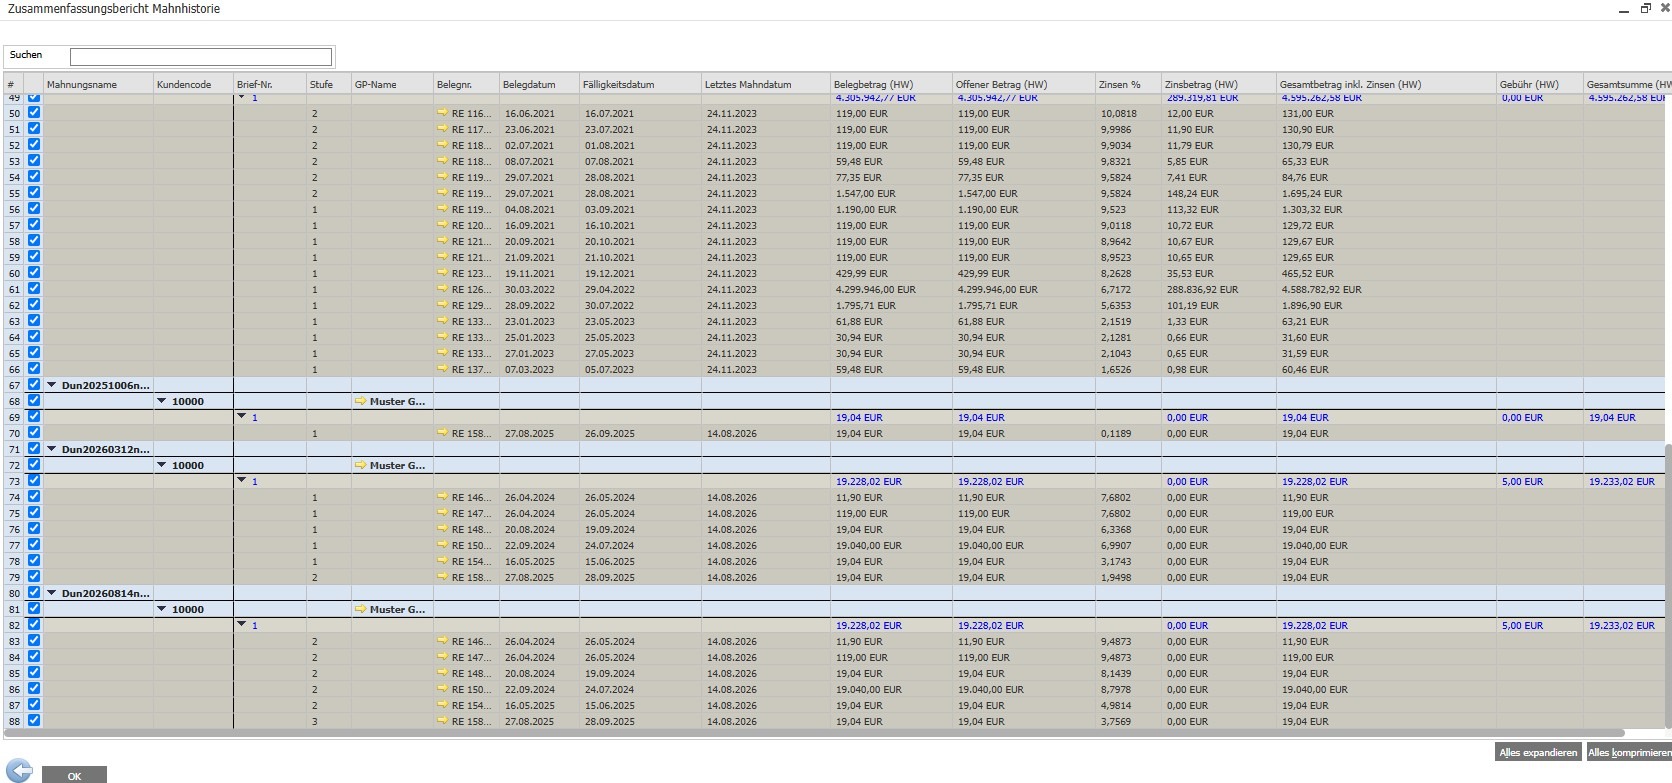1672x783 pixels.
Task: Open business partner link arrow in row 68
Action: tap(361, 401)
